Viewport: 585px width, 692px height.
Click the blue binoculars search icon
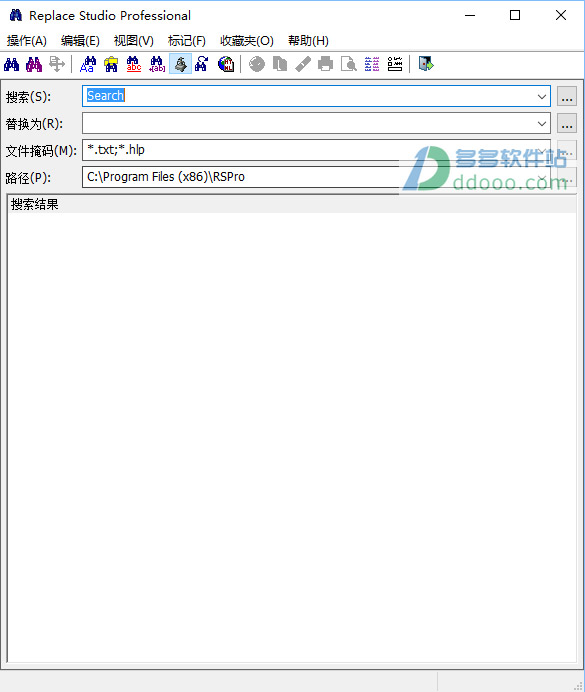point(11,64)
